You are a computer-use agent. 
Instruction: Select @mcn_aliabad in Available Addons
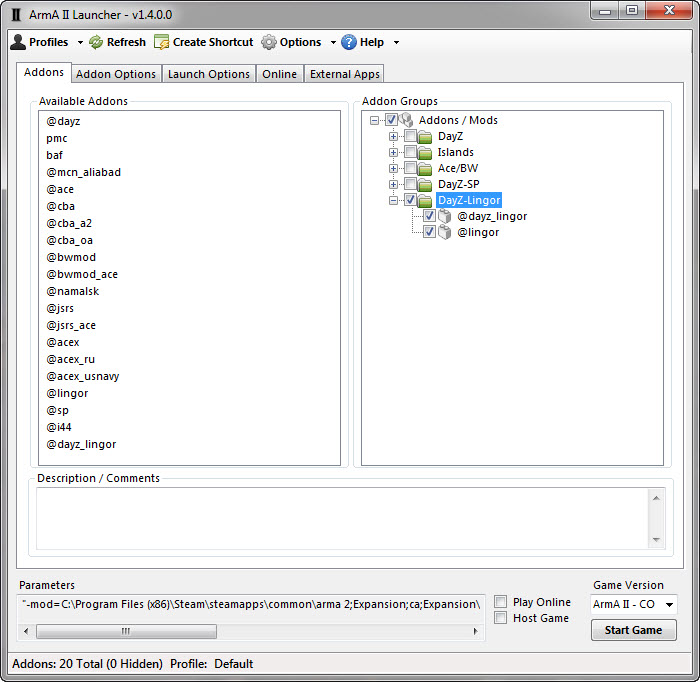tap(83, 172)
